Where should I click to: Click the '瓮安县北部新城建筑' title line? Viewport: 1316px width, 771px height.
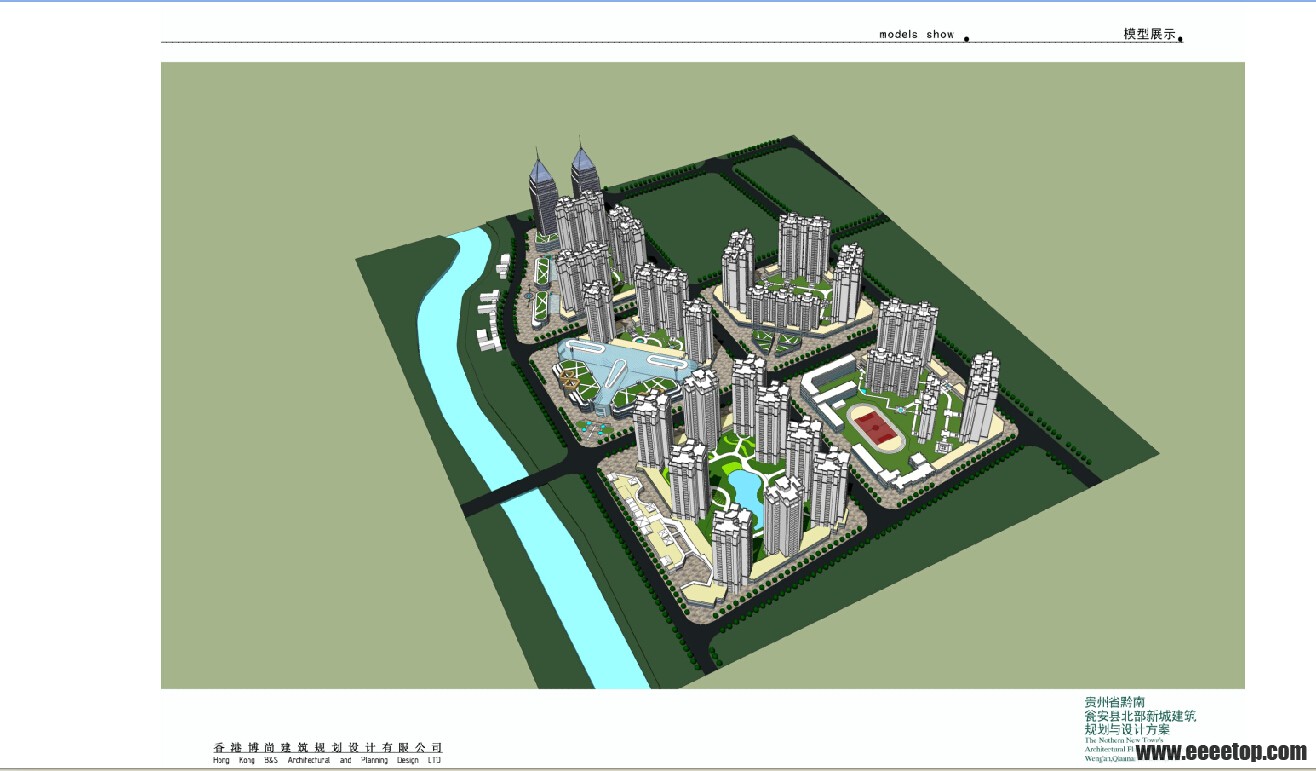pyautogui.click(x=1140, y=716)
